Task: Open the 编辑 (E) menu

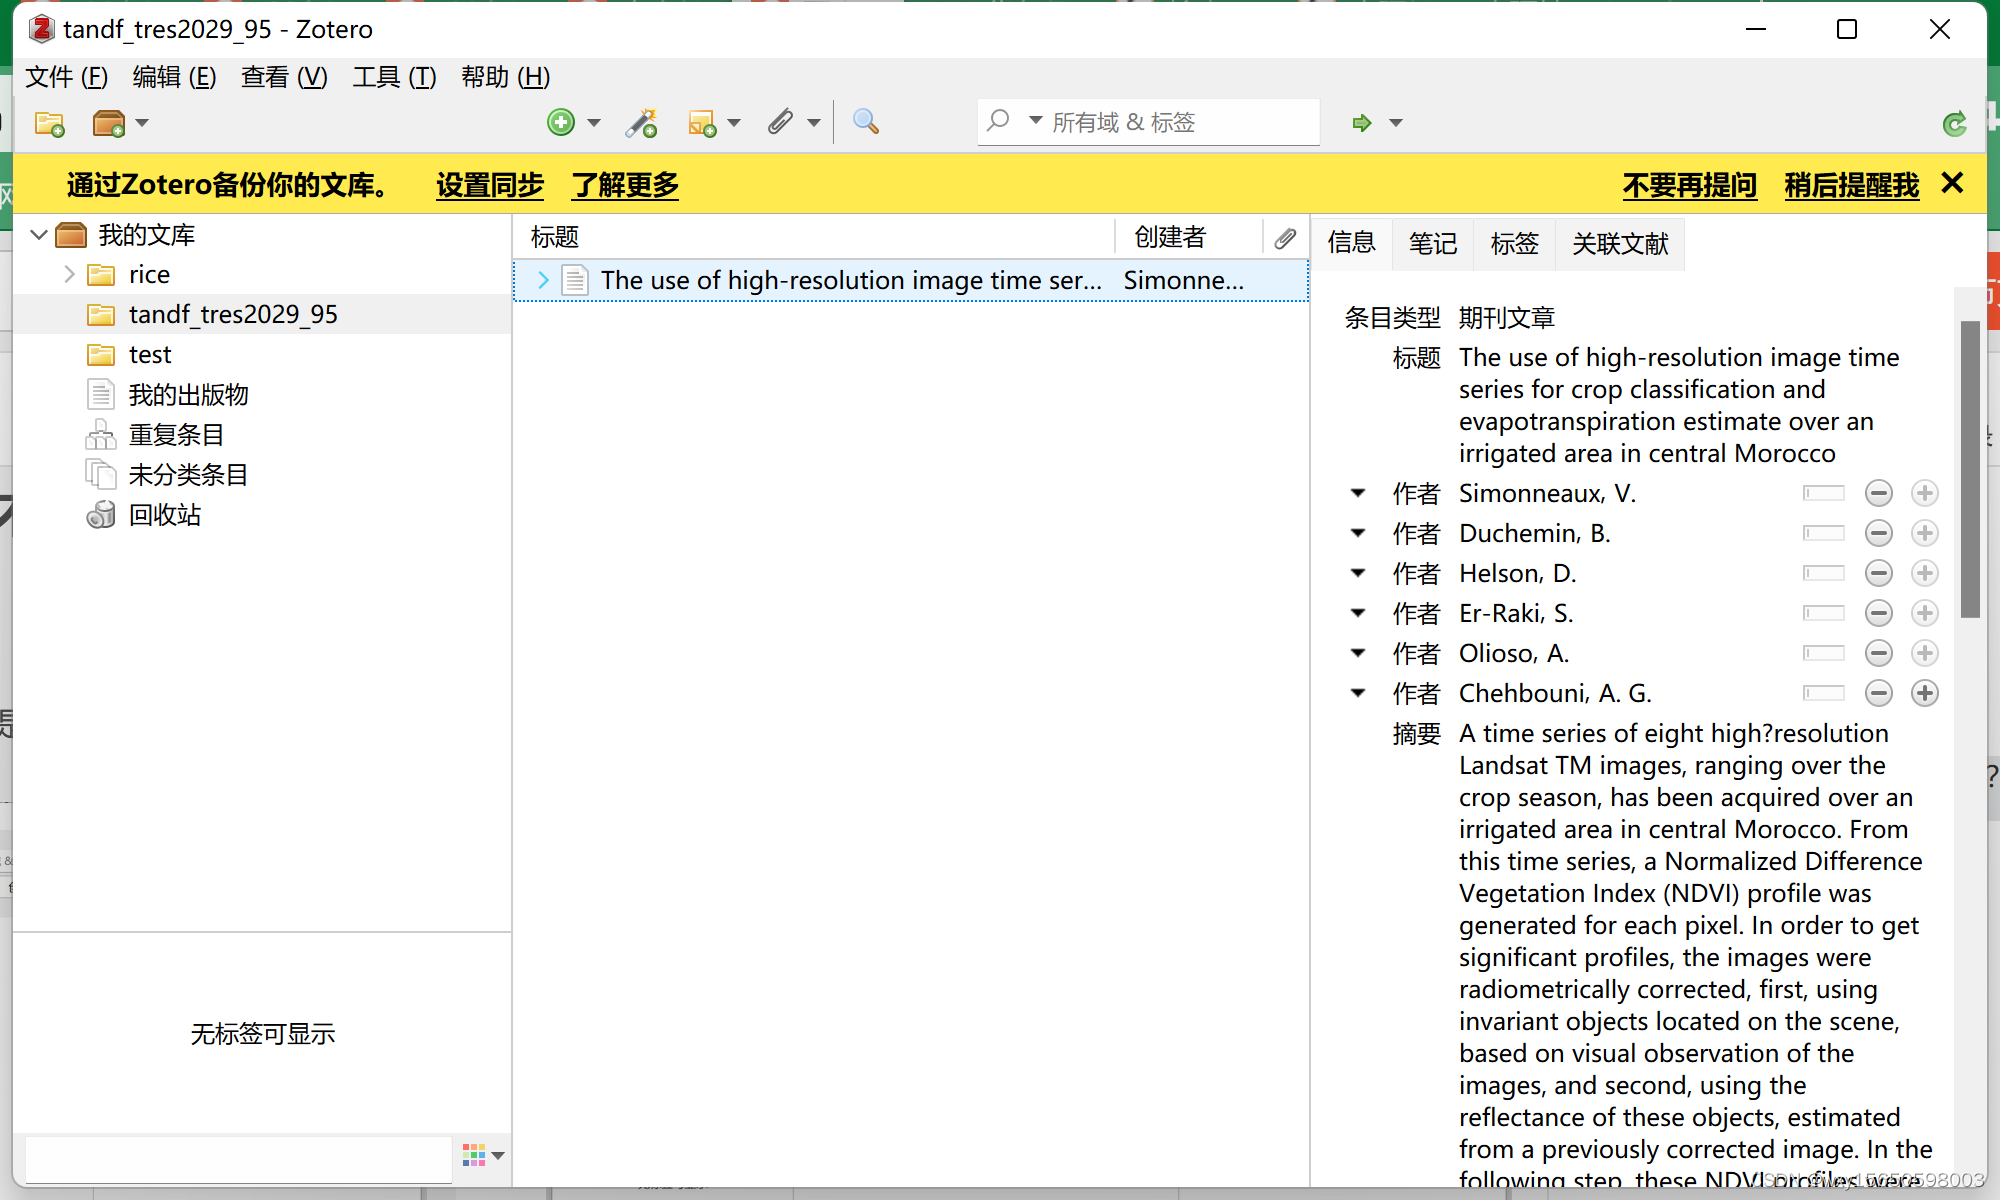Action: click(174, 77)
